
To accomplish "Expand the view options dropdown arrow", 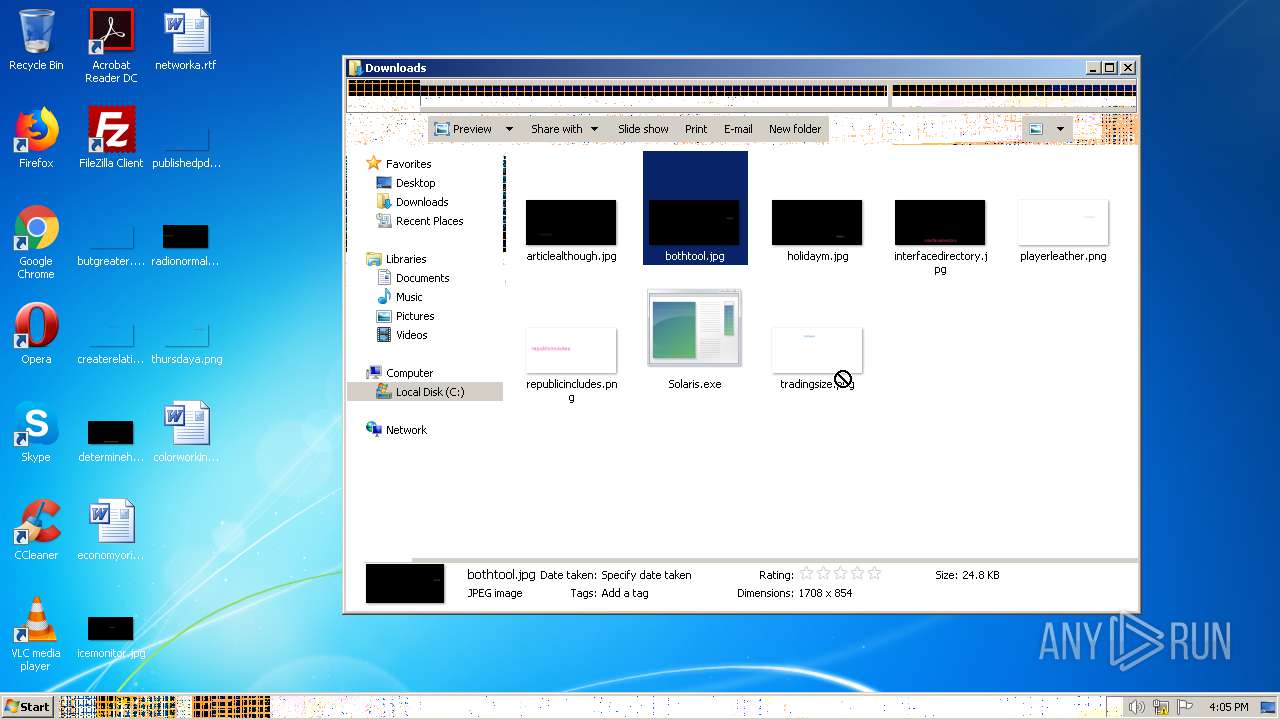I will pos(1060,129).
